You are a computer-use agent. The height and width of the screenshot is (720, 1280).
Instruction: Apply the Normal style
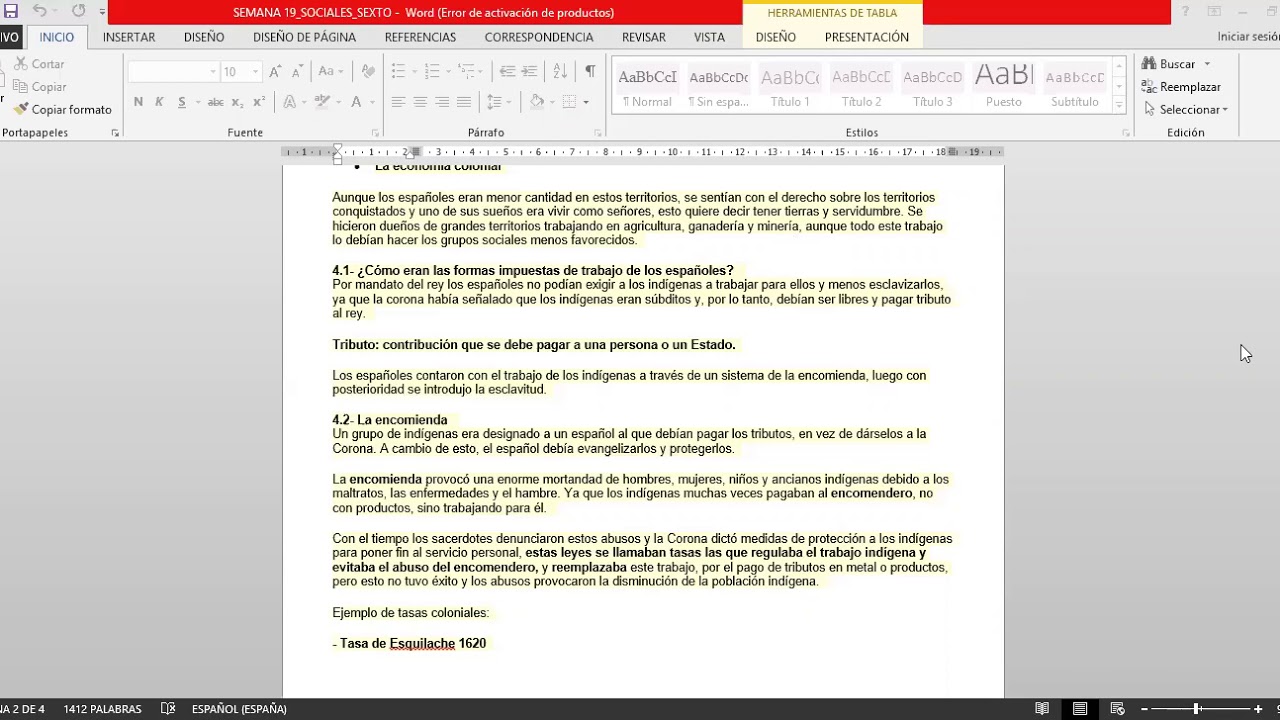647,86
